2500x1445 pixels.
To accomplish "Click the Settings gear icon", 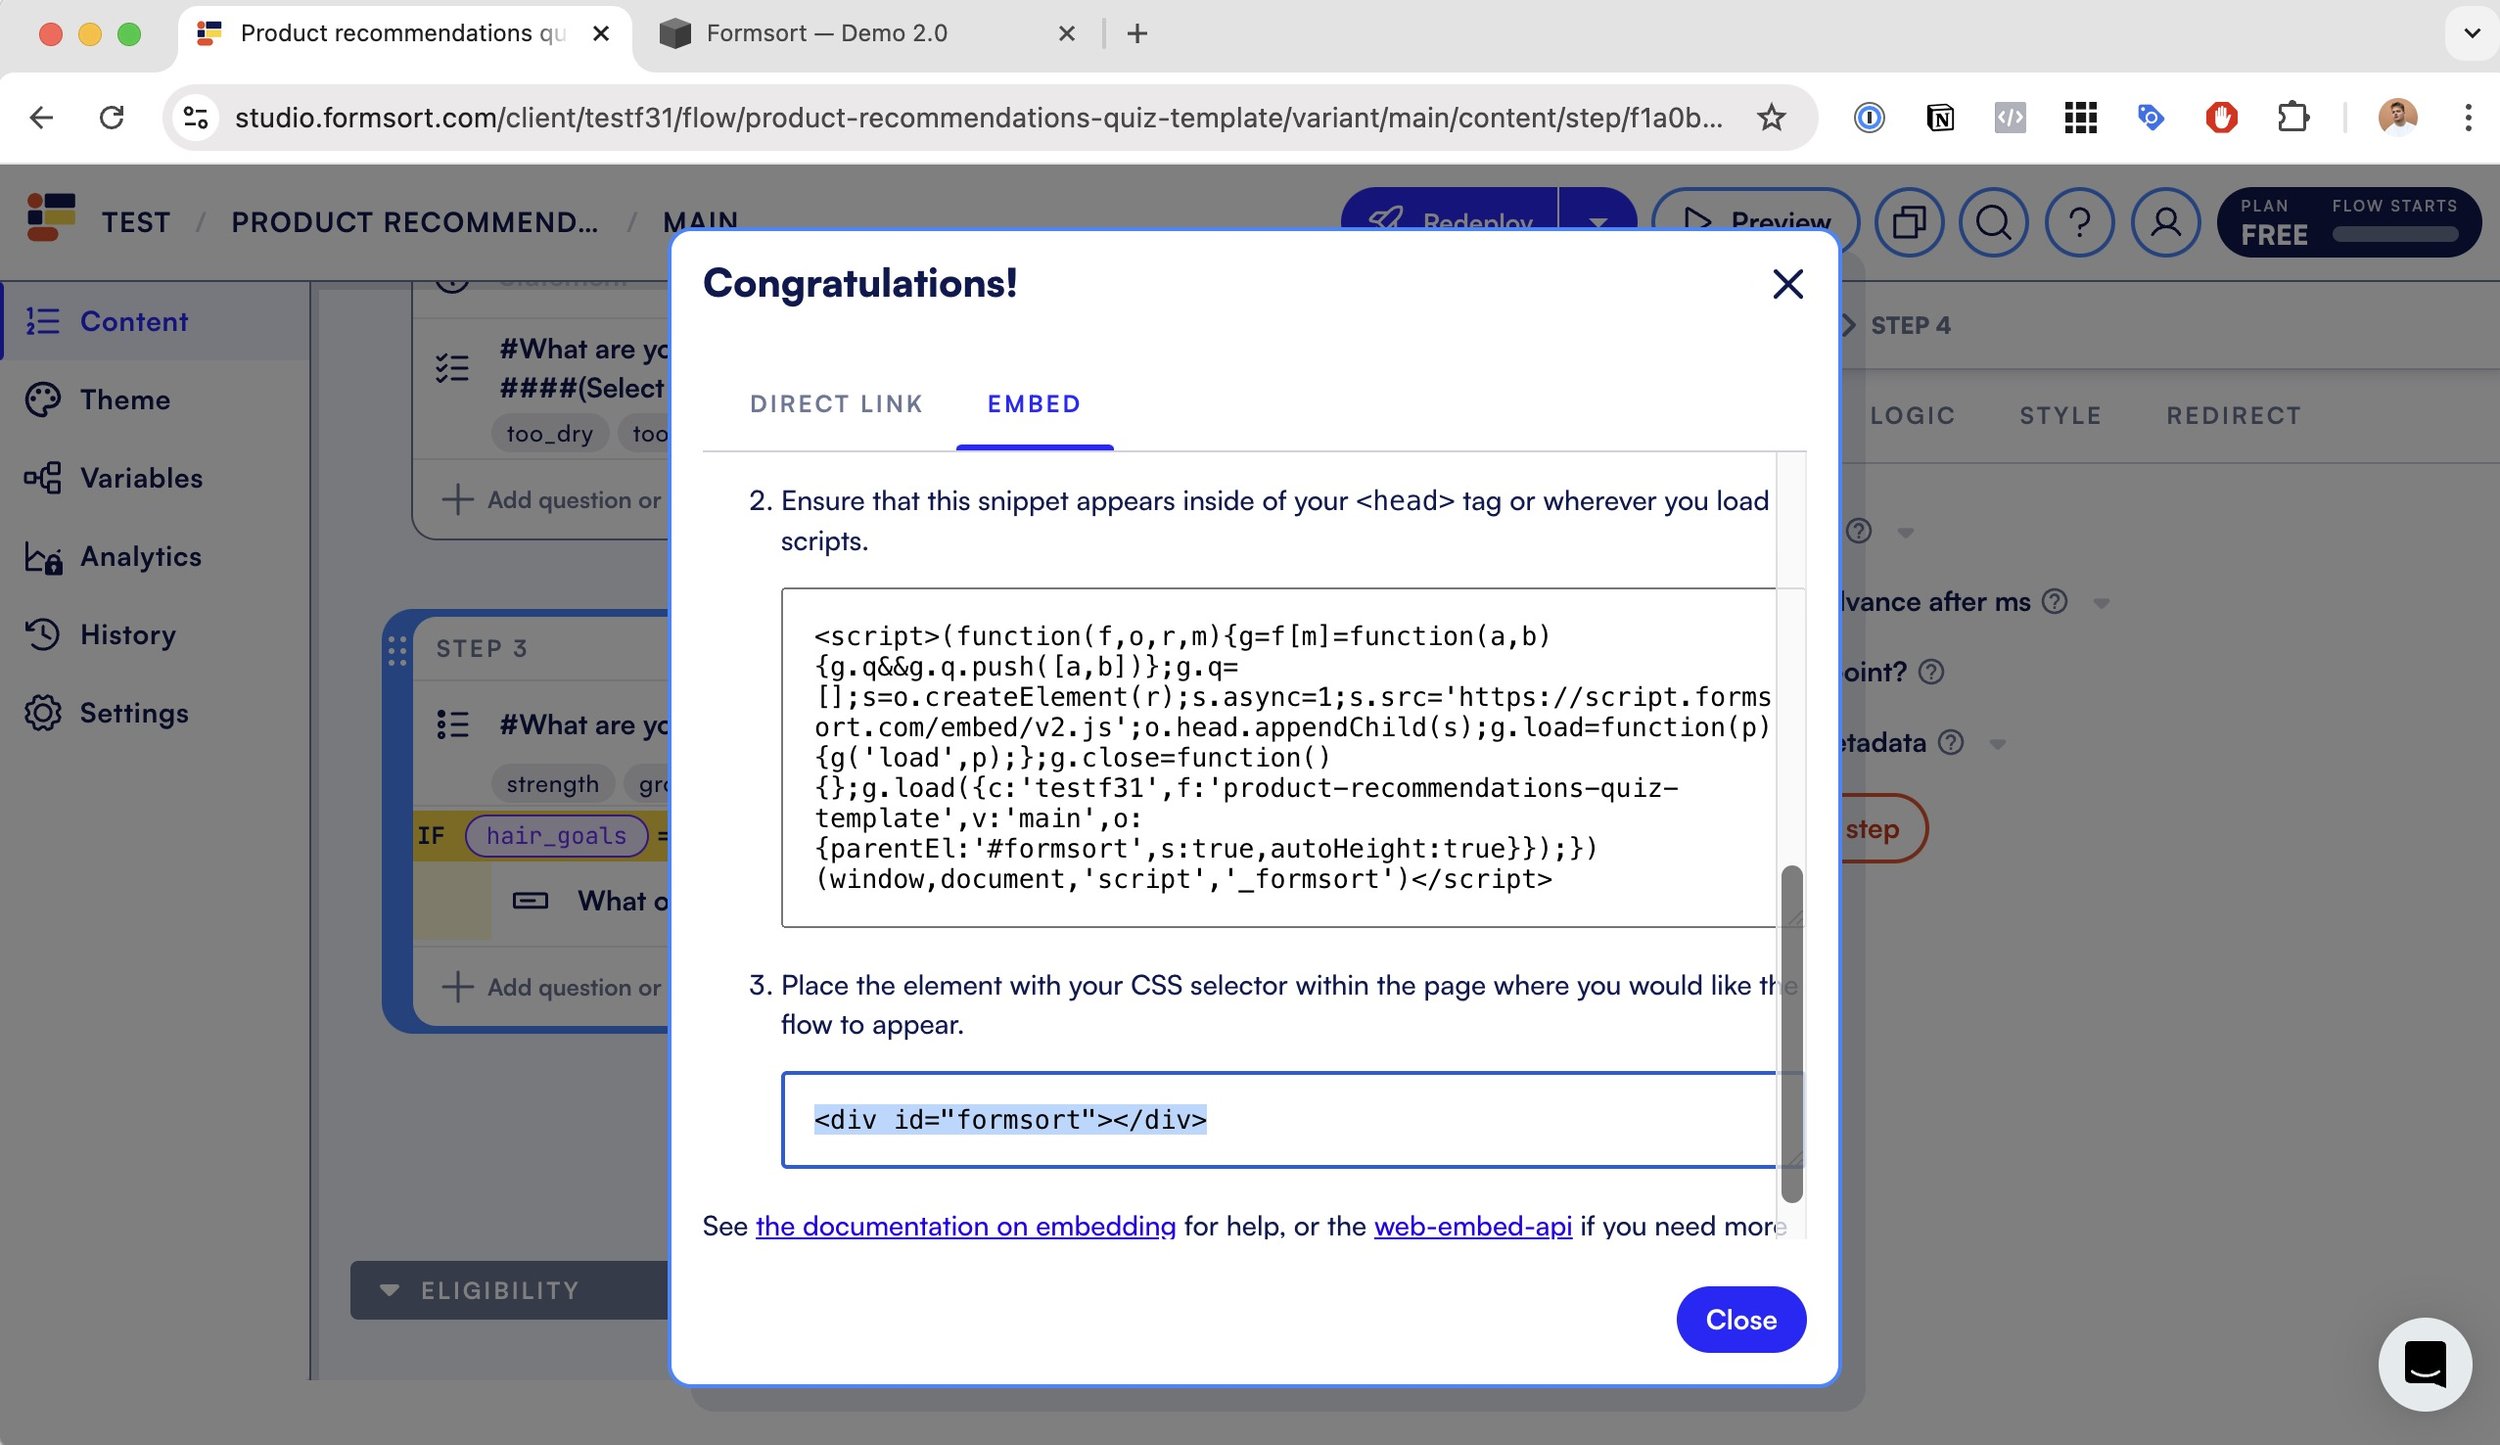I will (42, 713).
